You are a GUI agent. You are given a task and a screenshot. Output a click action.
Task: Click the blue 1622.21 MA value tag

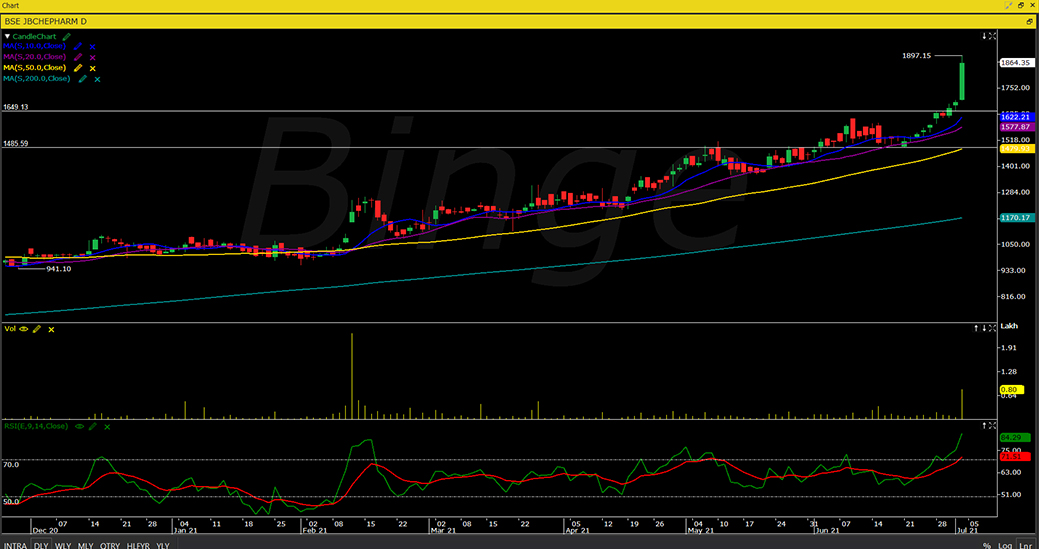click(1016, 117)
